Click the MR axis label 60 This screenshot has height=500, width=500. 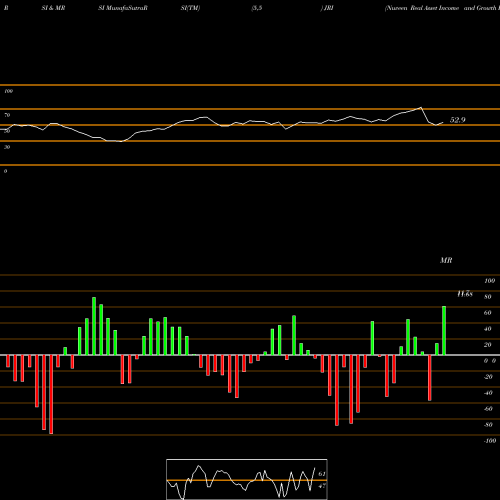pos(488,313)
